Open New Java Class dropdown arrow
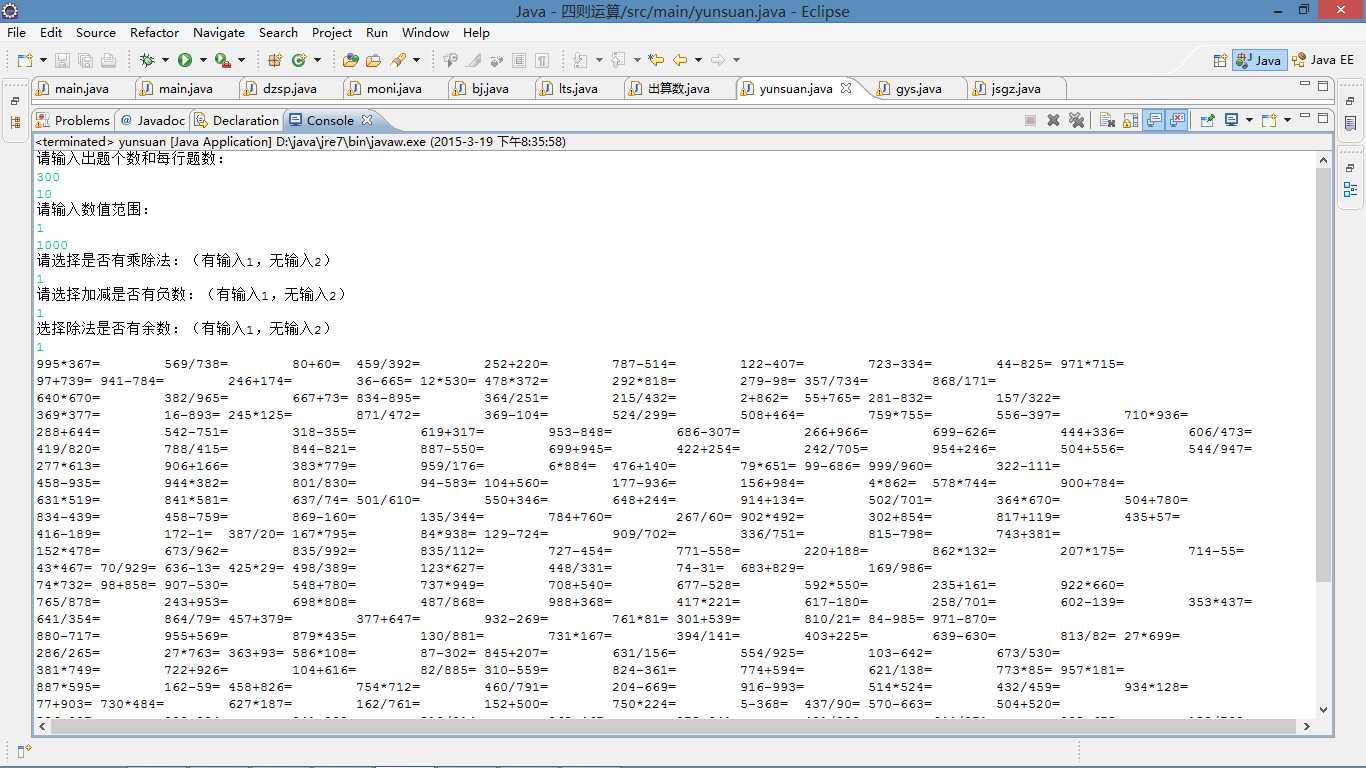 (x=316, y=60)
